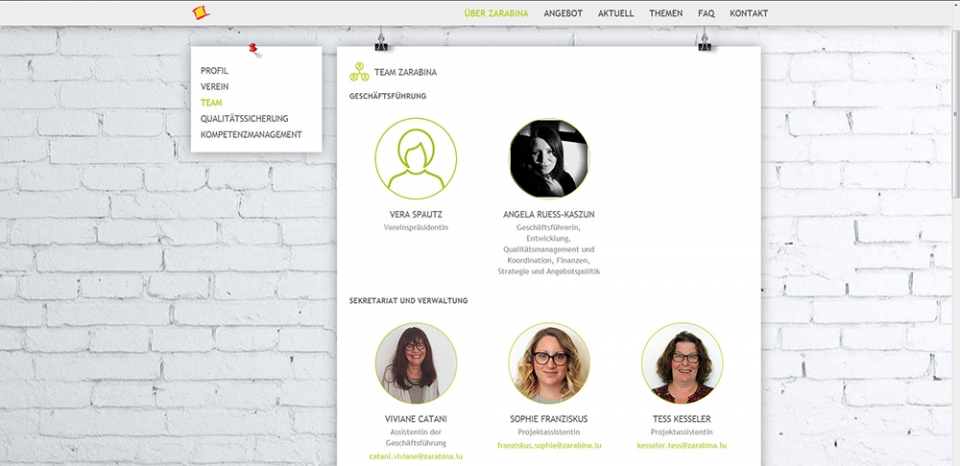Click Tess Kesseler portrait photo
The width and height of the screenshot is (960, 466).
(682, 363)
